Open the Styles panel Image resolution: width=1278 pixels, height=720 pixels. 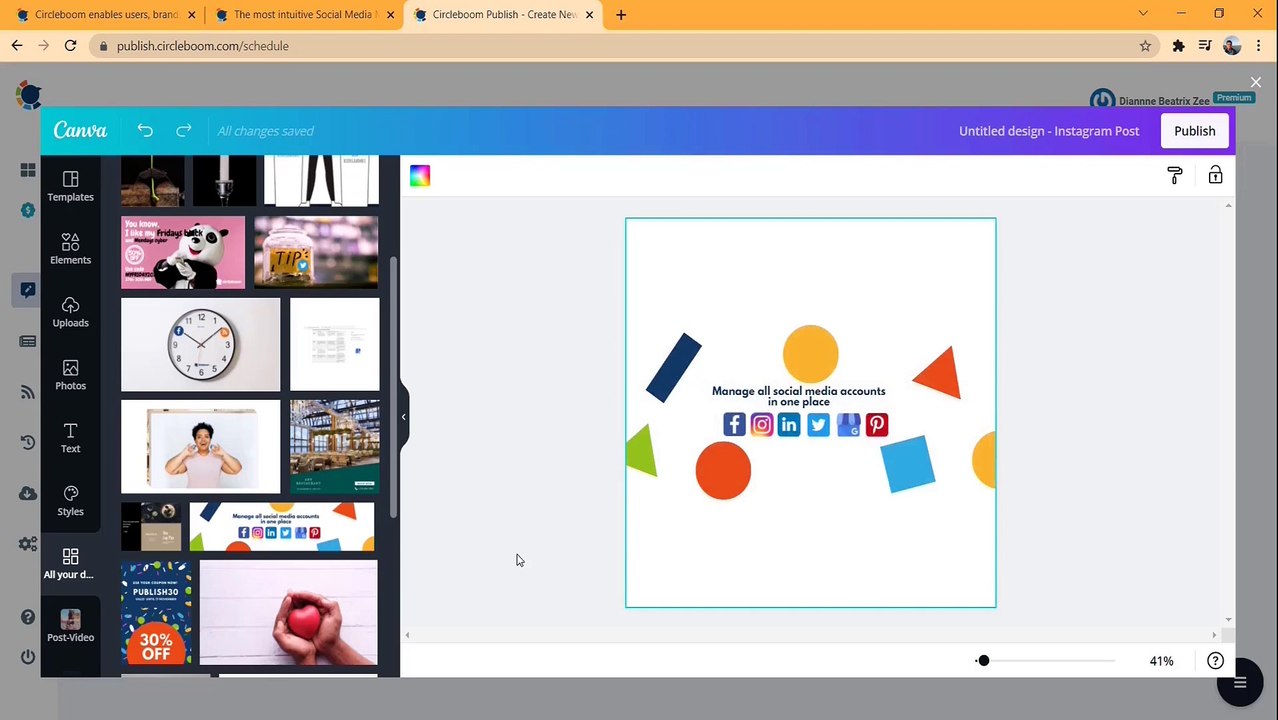coord(70,501)
